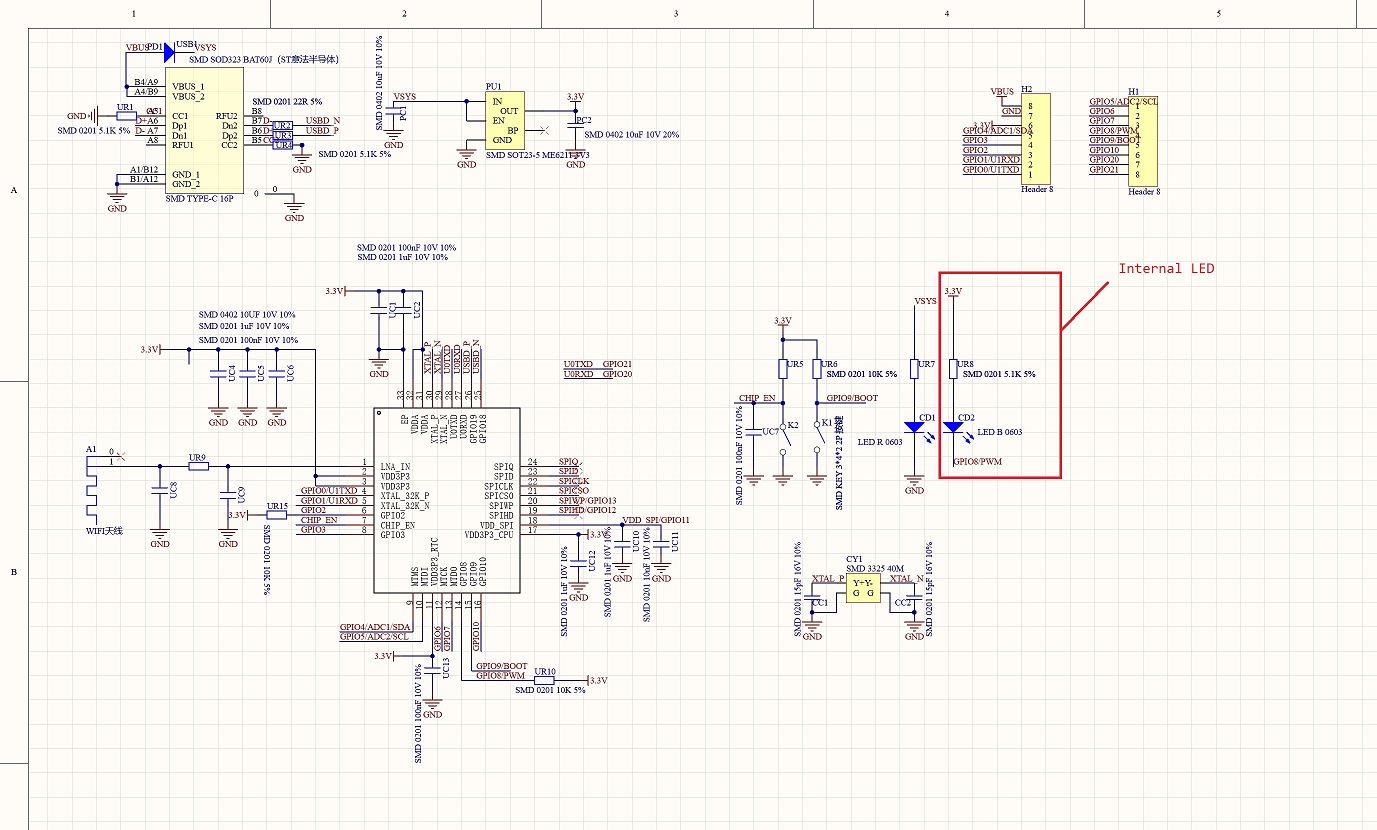Viewport: 1377px width, 830px height.
Task: Select the 'GND_2' pin name
Action: [x=186, y=184]
